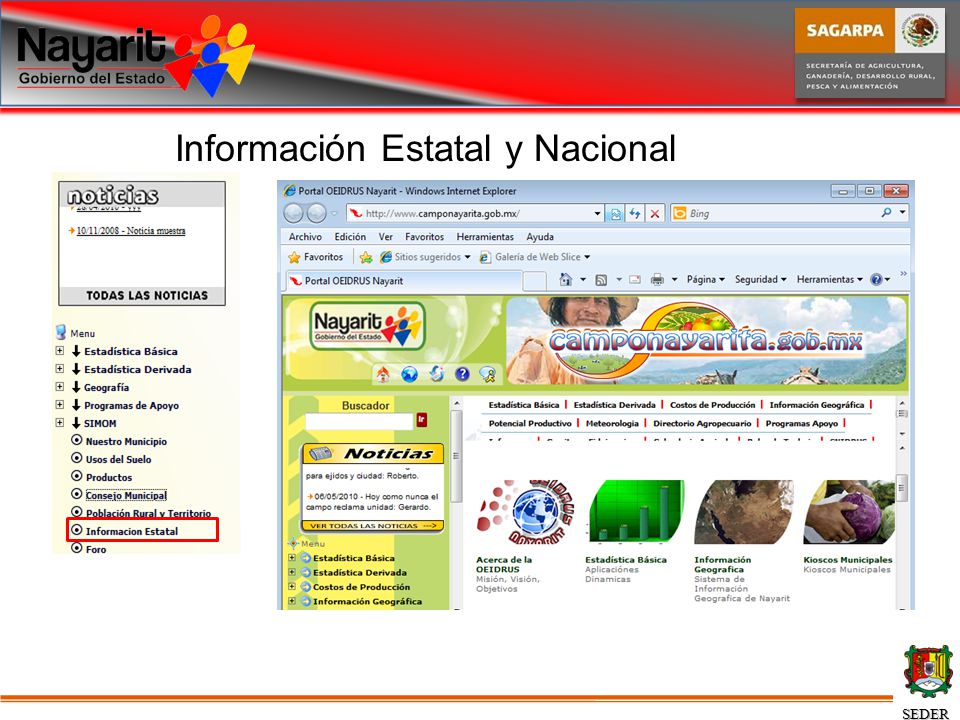Click the Directorio Agropecuario top link
960x720 pixels.
point(702,423)
